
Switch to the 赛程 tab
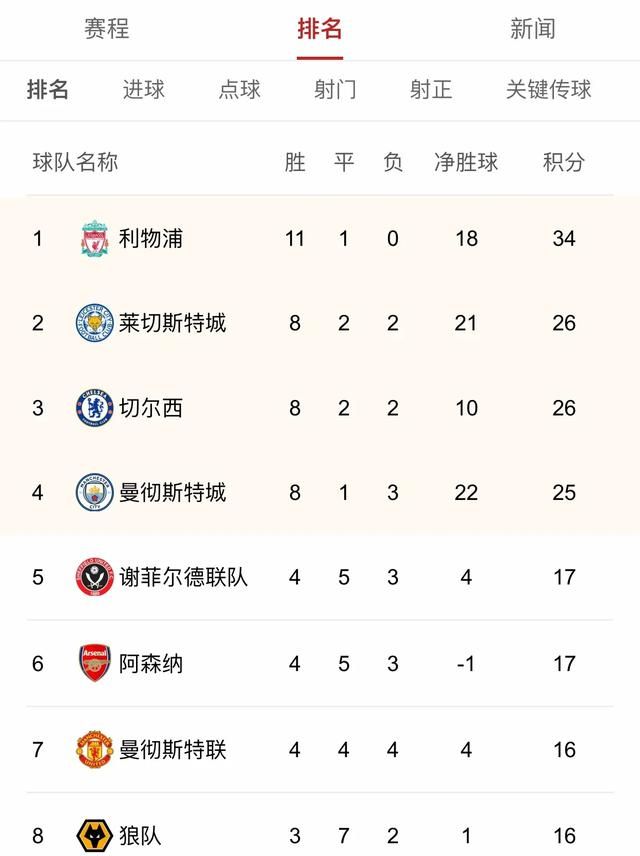coord(107,29)
